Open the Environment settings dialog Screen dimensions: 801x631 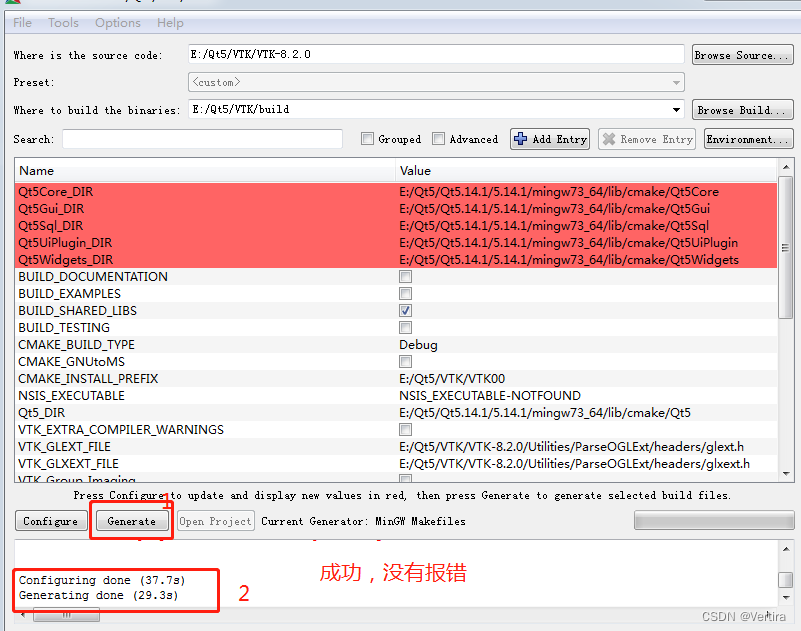[x=748, y=139]
